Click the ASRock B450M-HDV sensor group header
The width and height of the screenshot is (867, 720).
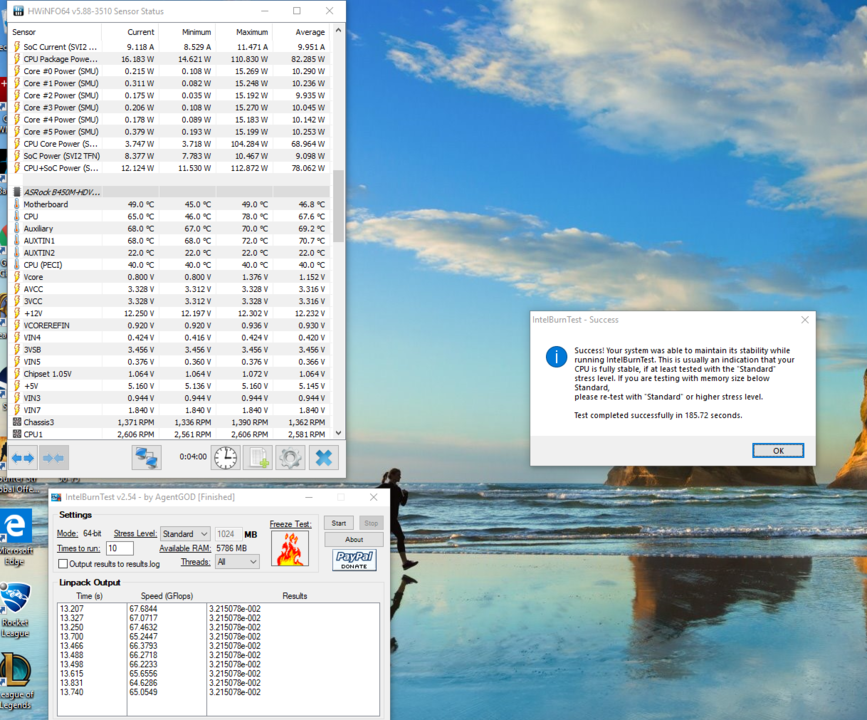coord(170,192)
